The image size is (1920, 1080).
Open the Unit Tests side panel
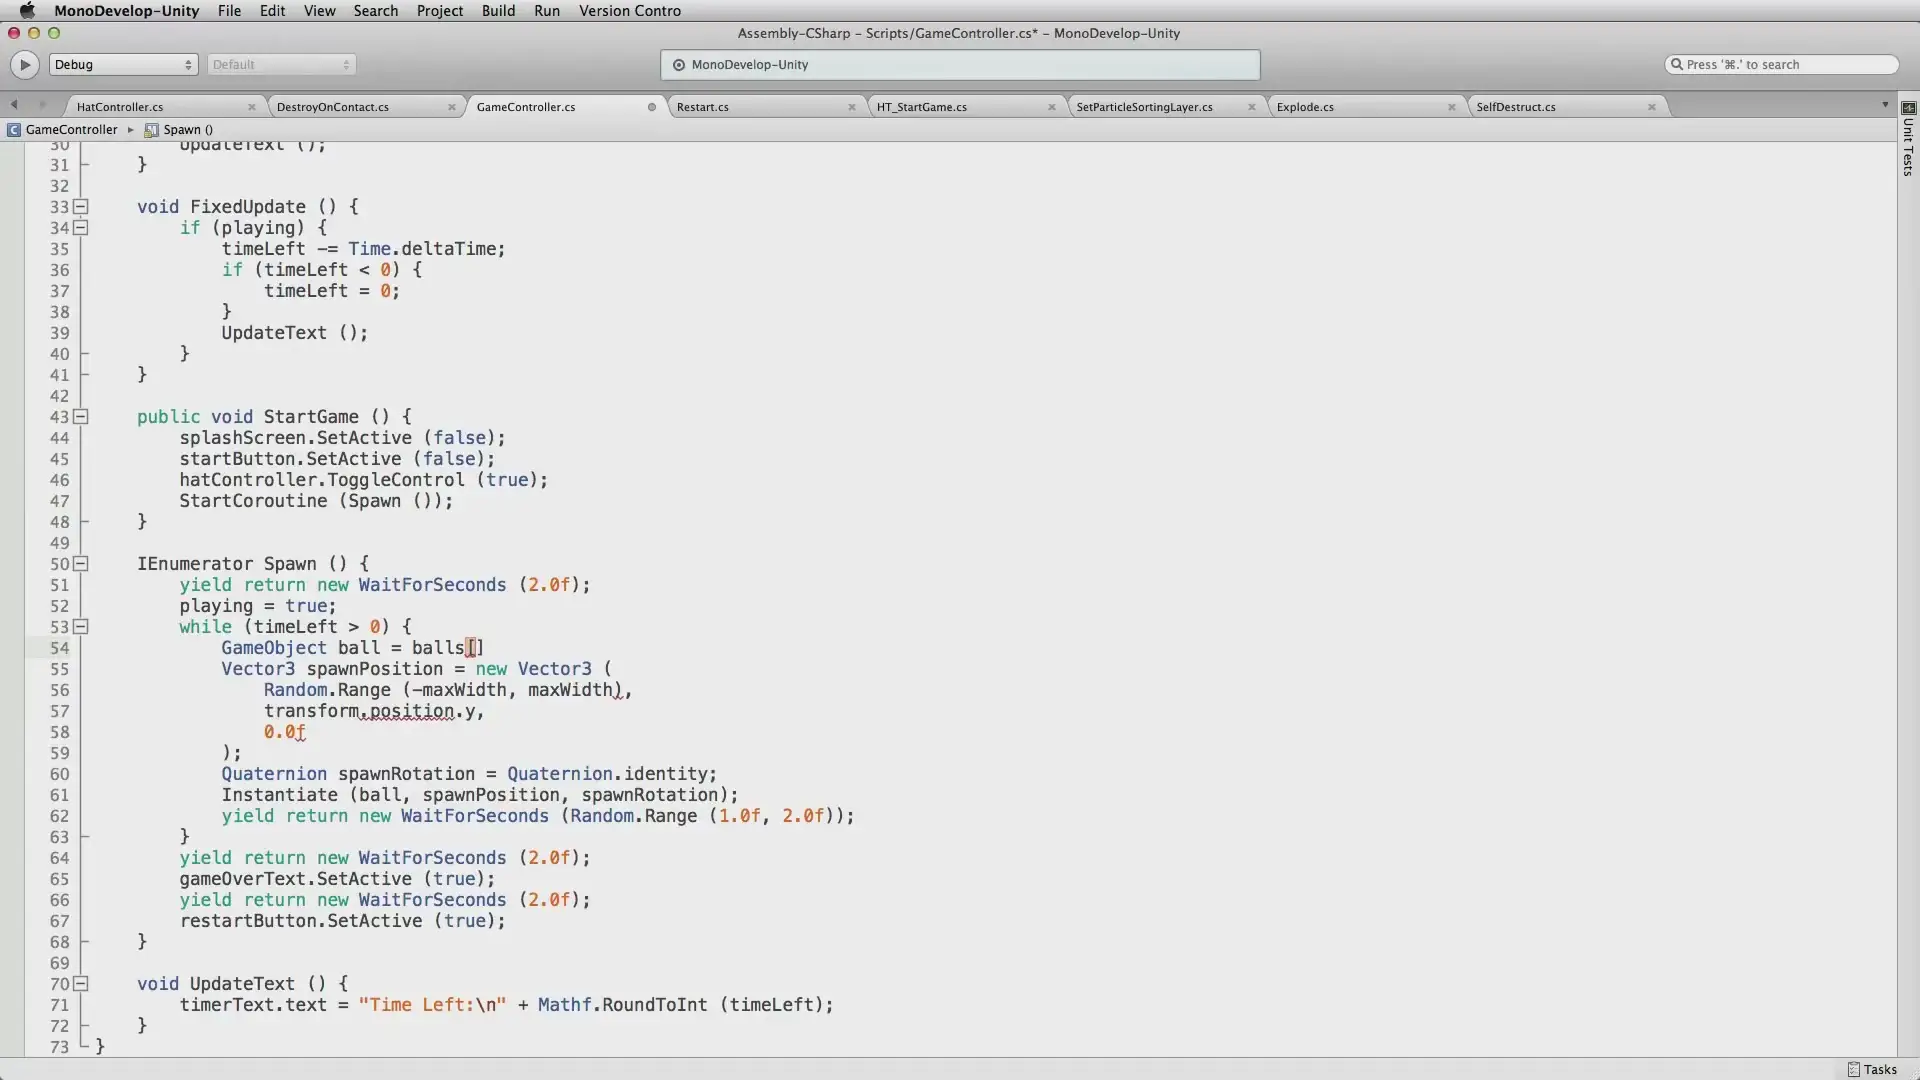tap(1908, 140)
